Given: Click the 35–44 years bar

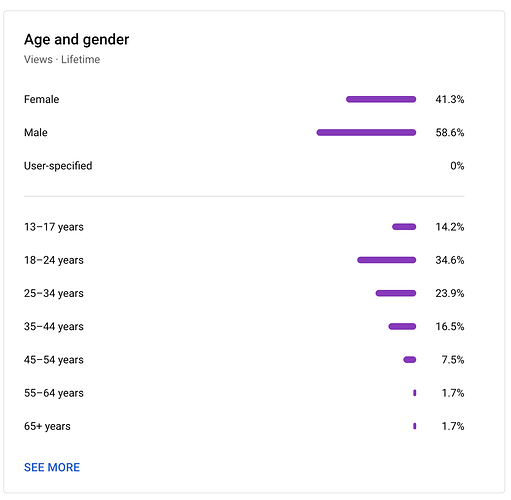Looking at the screenshot, I should pos(402,326).
